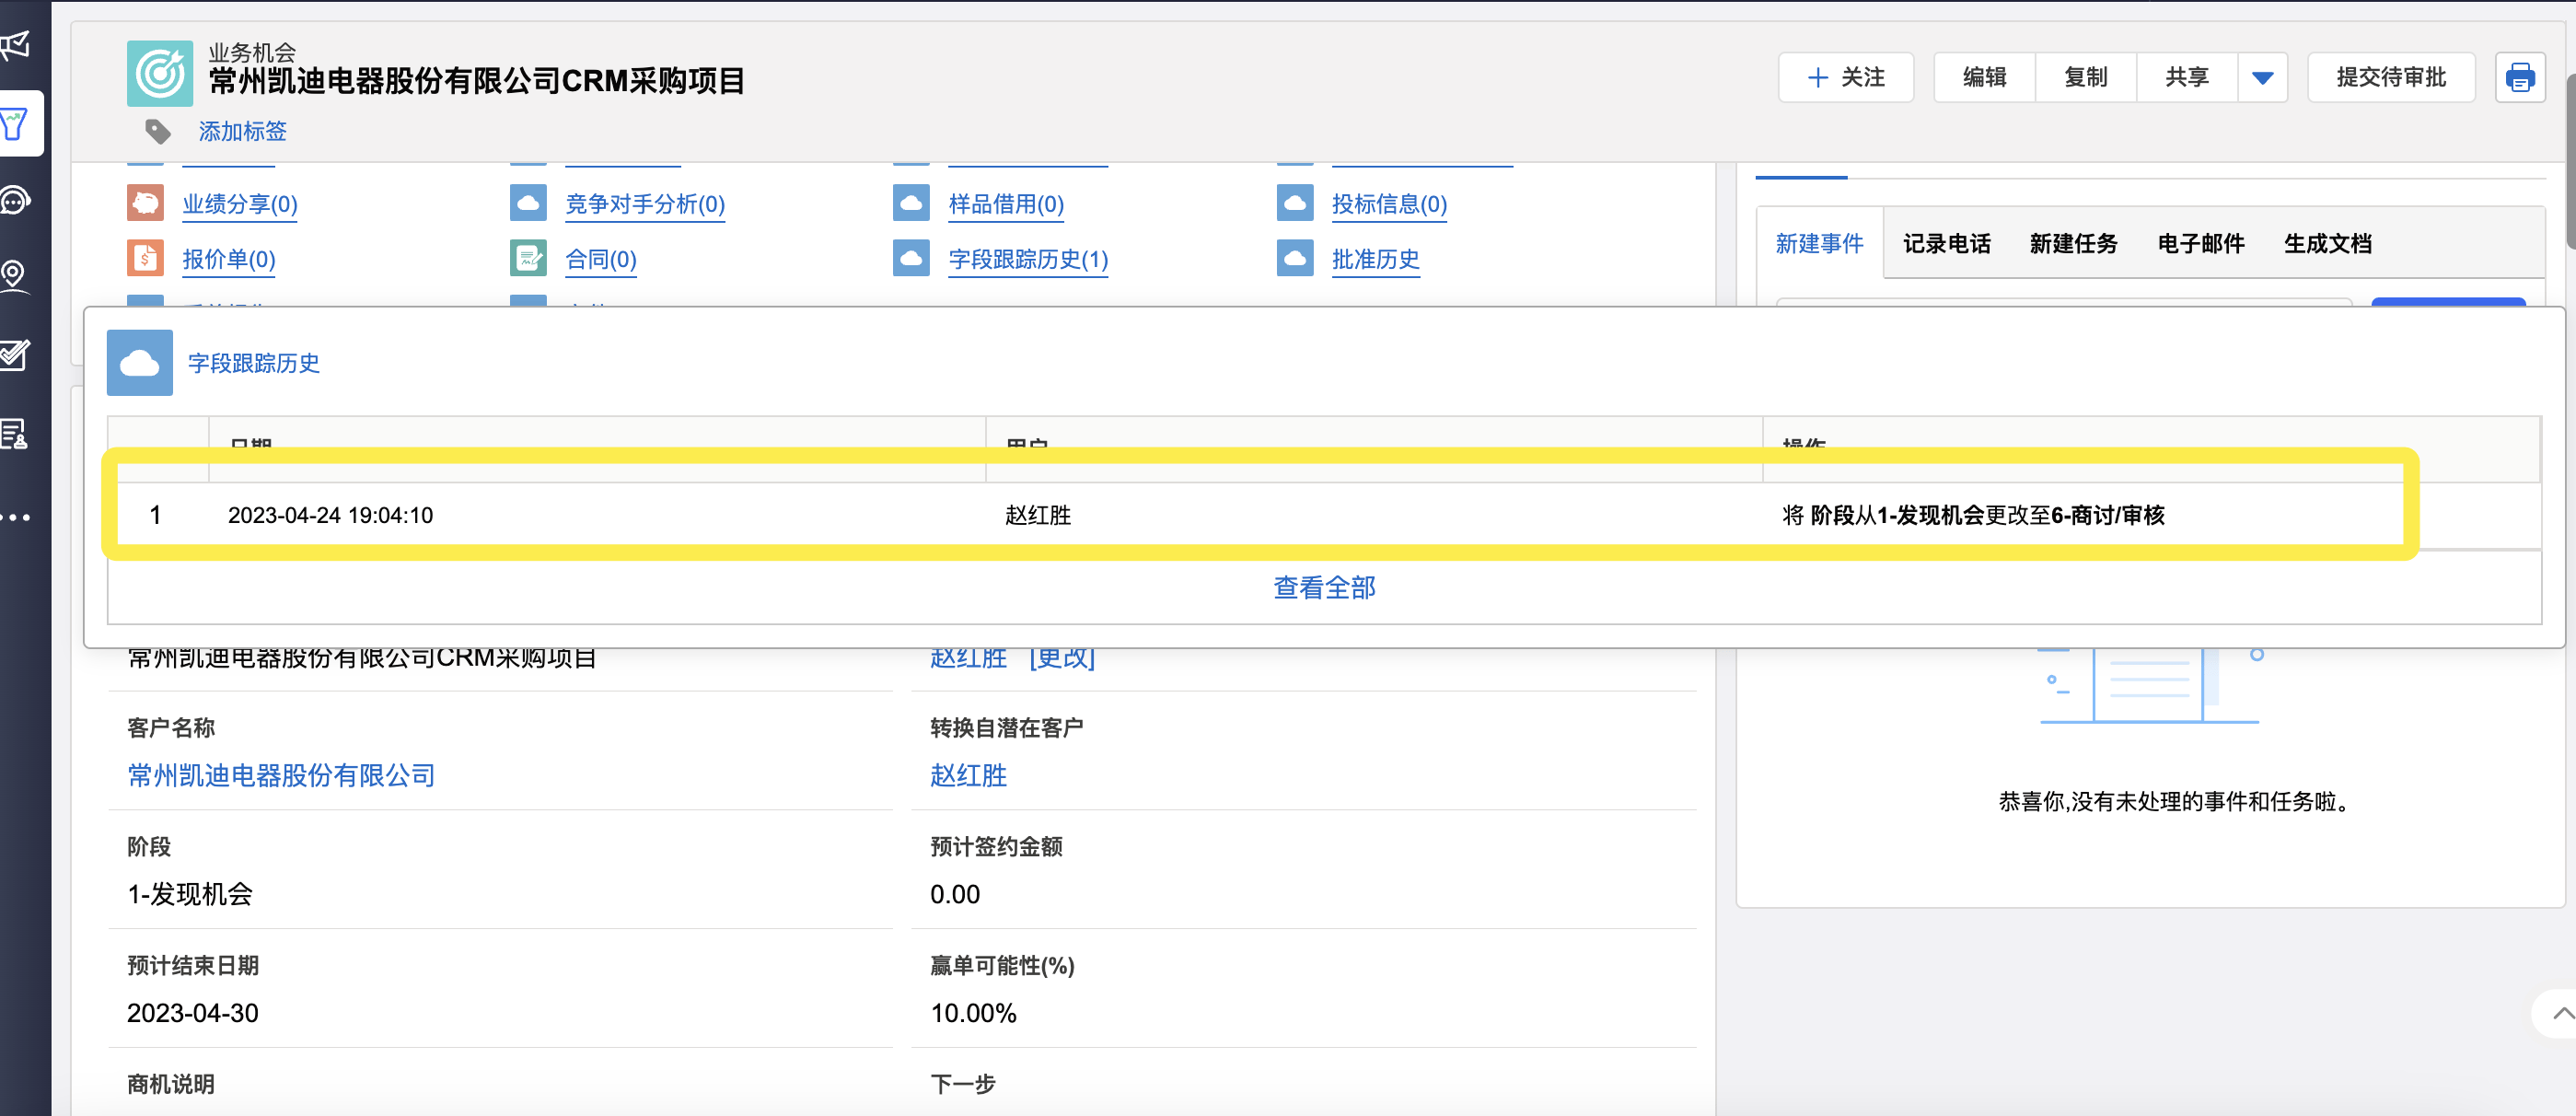
Task: Expand the dropdown arrow next to 共享
Action: point(2262,77)
